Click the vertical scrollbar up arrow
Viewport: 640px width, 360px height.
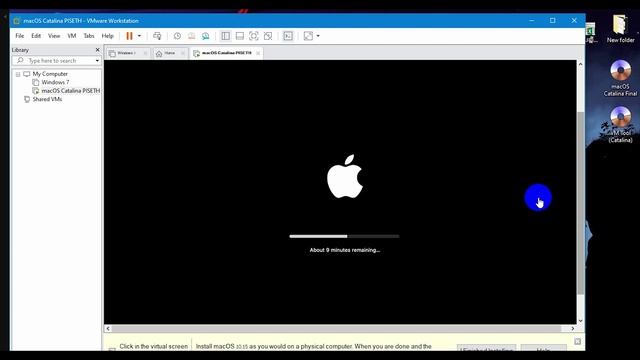(x=580, y=64)
